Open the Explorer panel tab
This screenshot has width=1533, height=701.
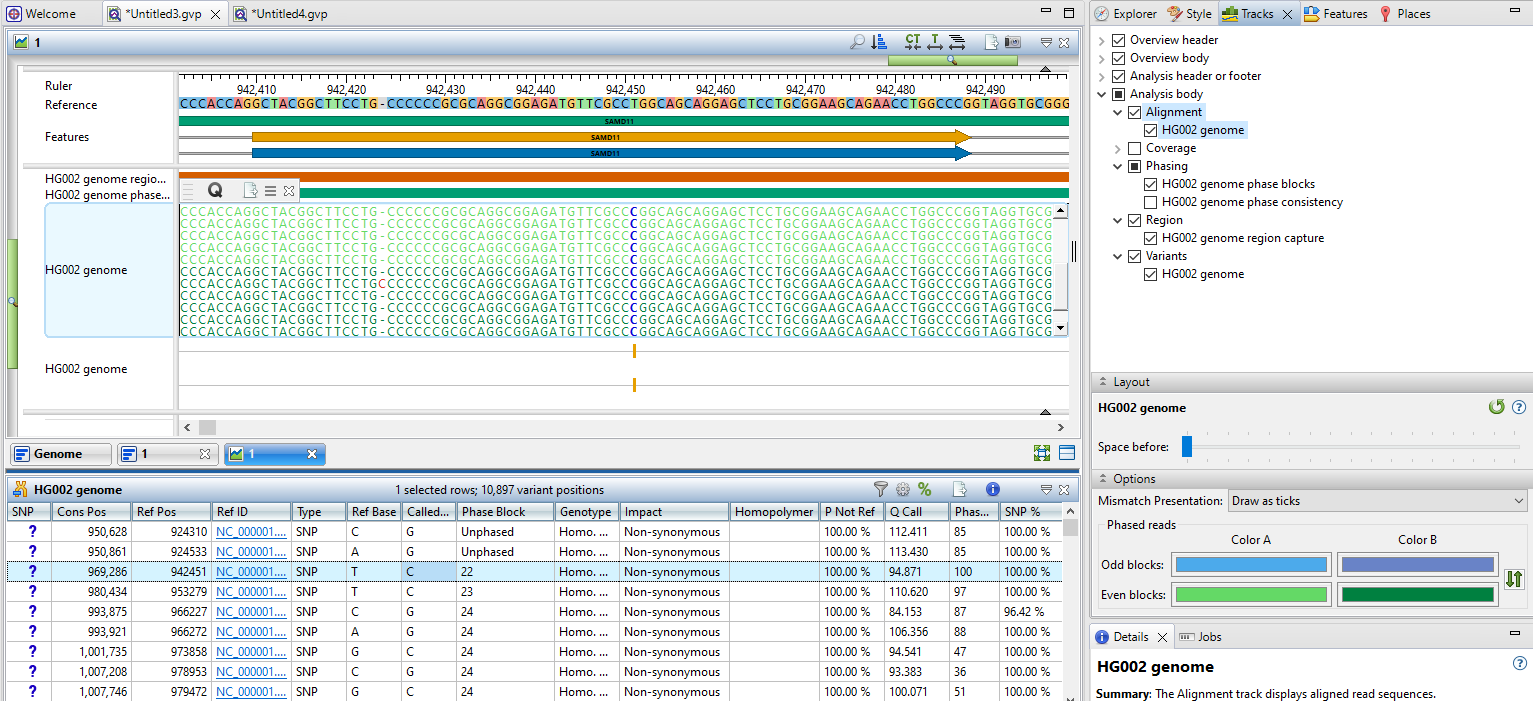coord(1126,14)
